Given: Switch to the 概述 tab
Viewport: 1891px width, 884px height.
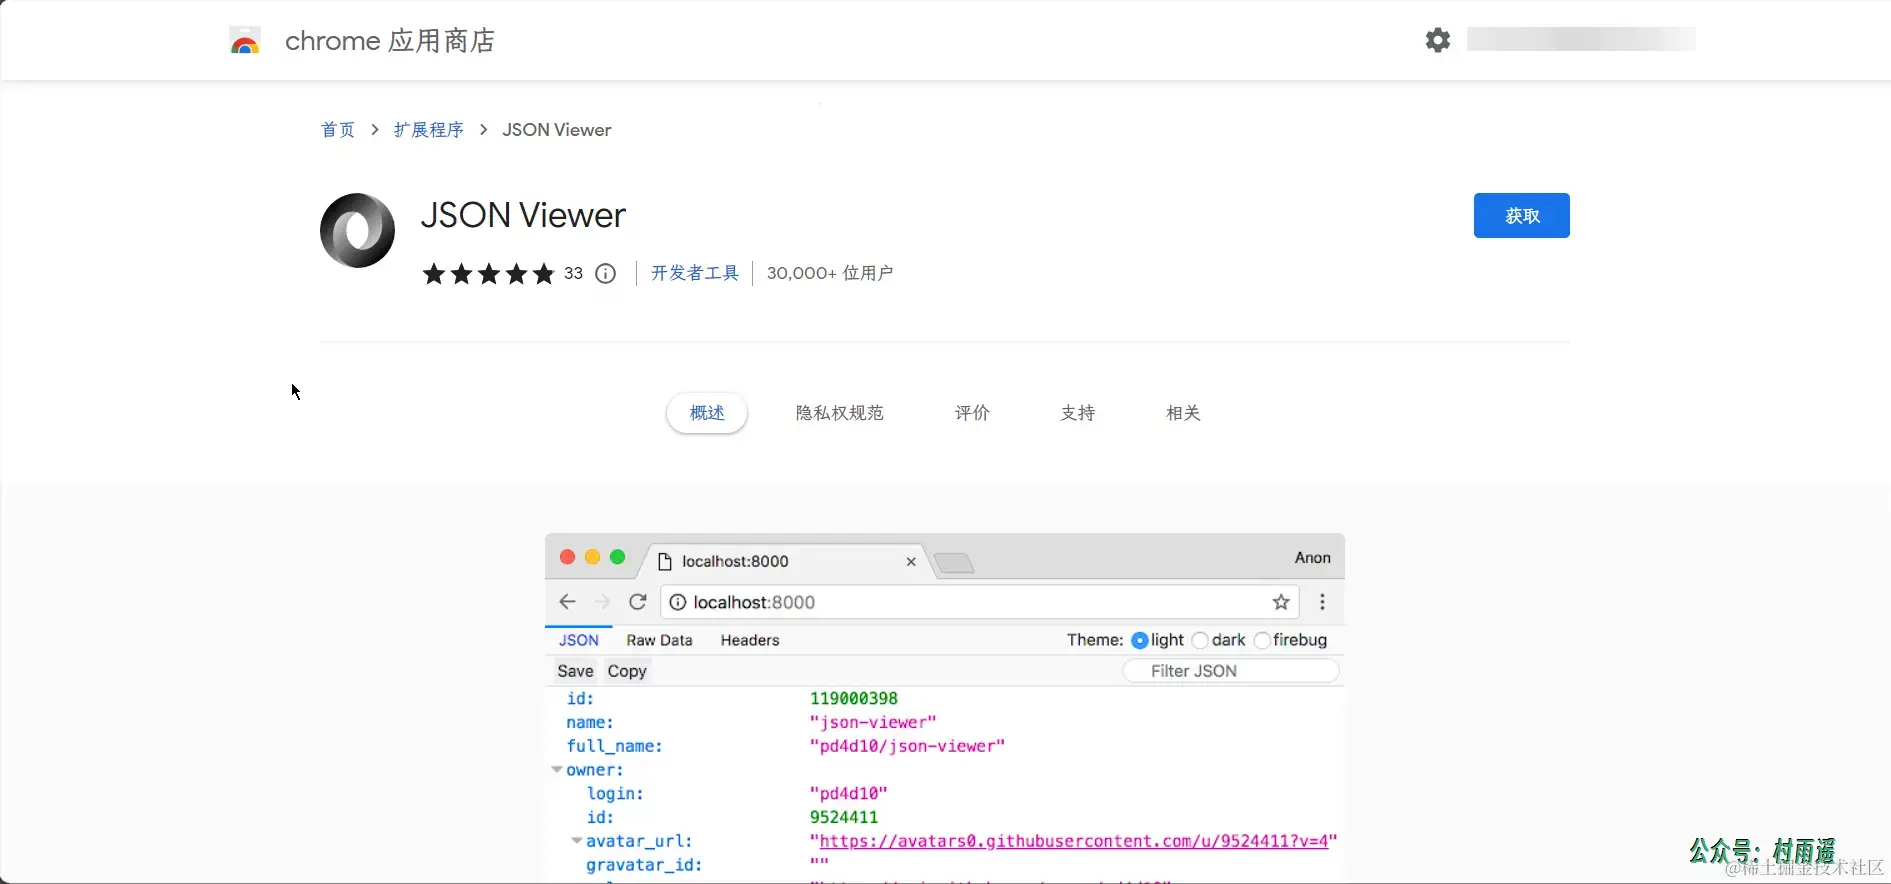Looking at the screenshot, I should coord(707,413).
